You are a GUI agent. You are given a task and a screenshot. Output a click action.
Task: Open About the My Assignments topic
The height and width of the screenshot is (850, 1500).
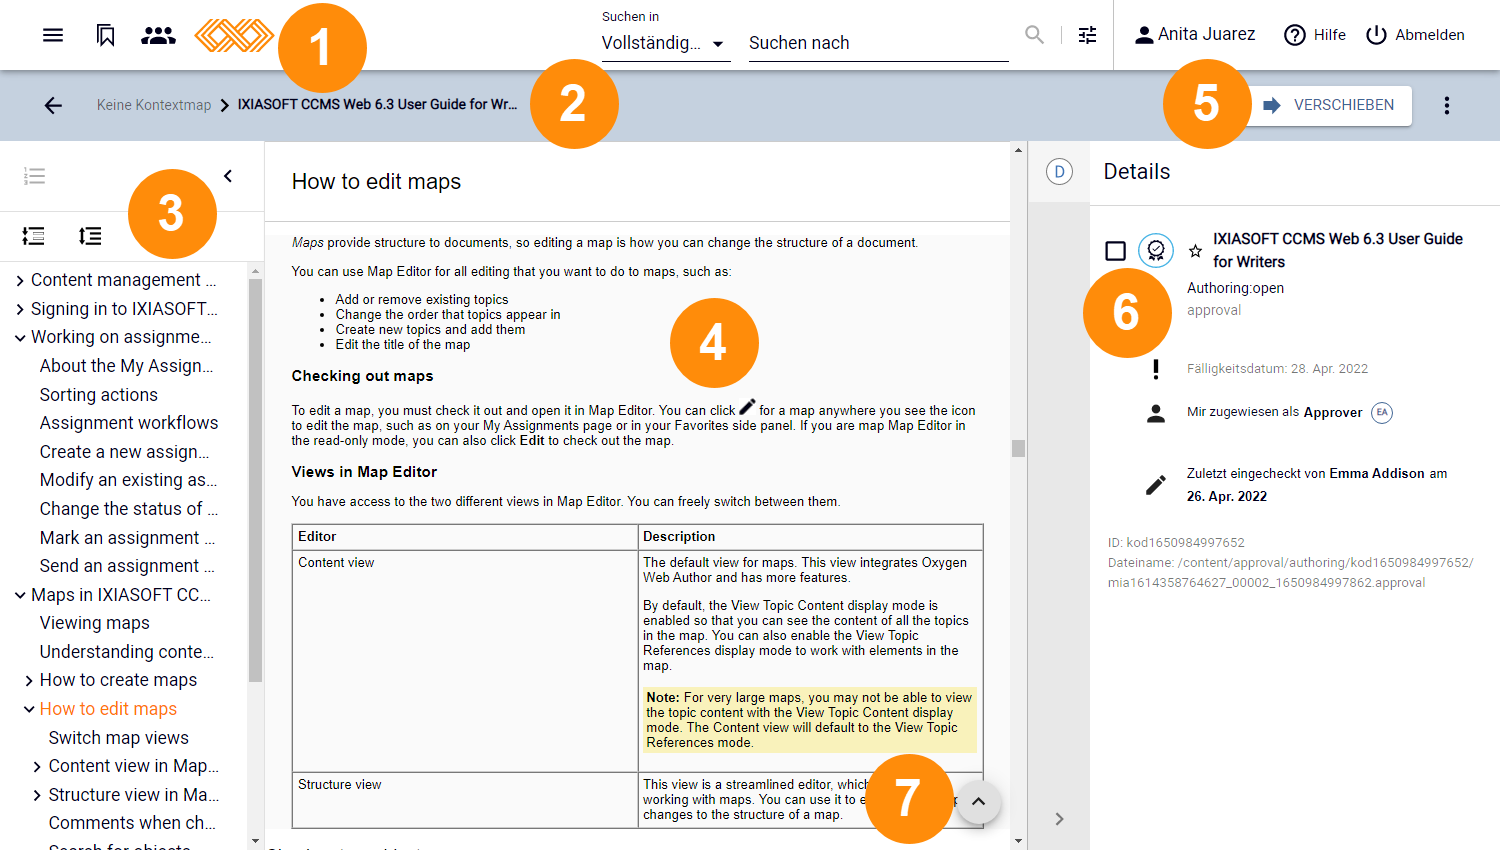[x=127, y=366]
